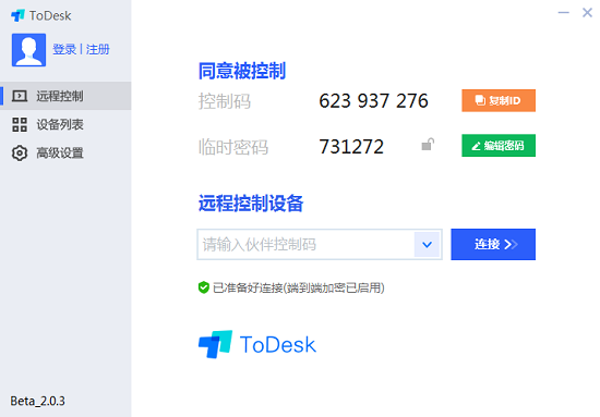Click the 登录 link
This screenshot has height=417, width=600.
click(64, 49)
